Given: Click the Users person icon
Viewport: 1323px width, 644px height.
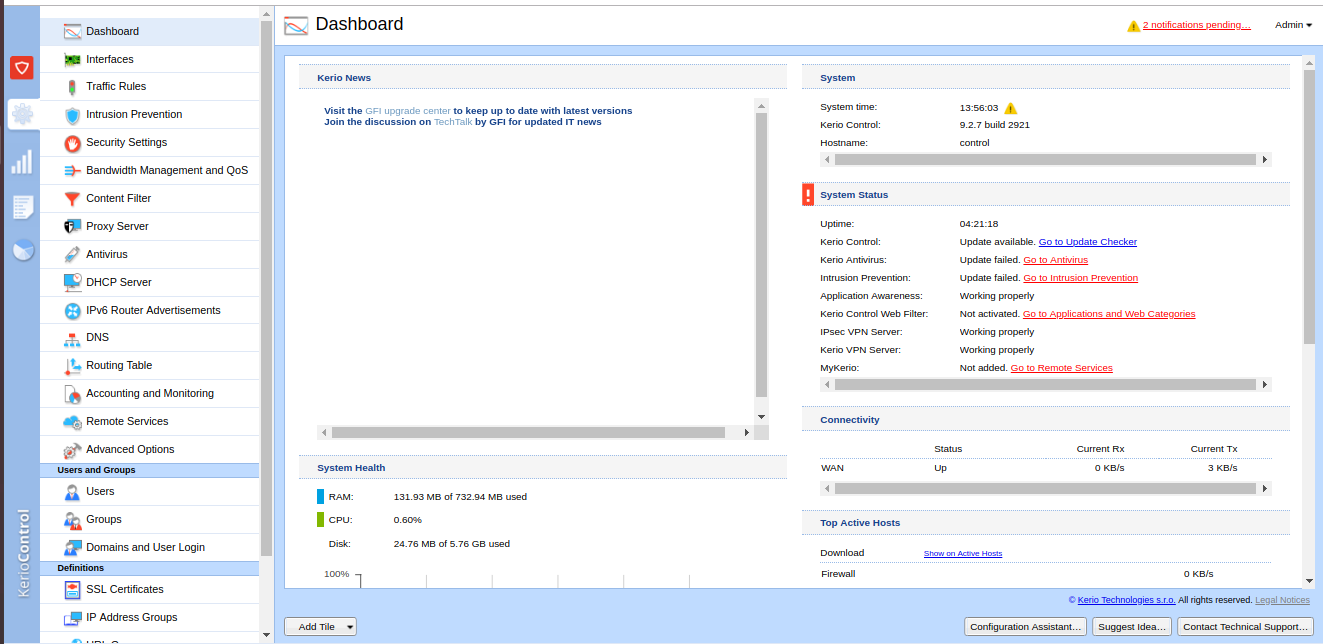Looking at the screenshot, I should 71,492.
